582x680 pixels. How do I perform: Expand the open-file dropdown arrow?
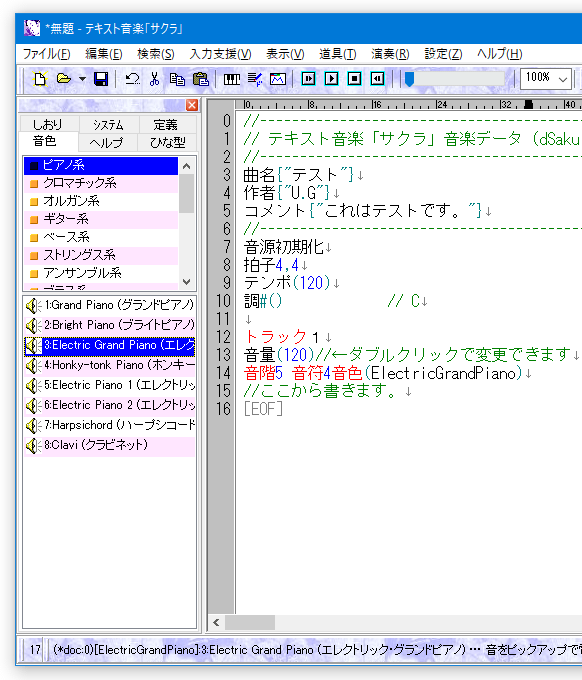pyautogui.click(x=82, y=79)
